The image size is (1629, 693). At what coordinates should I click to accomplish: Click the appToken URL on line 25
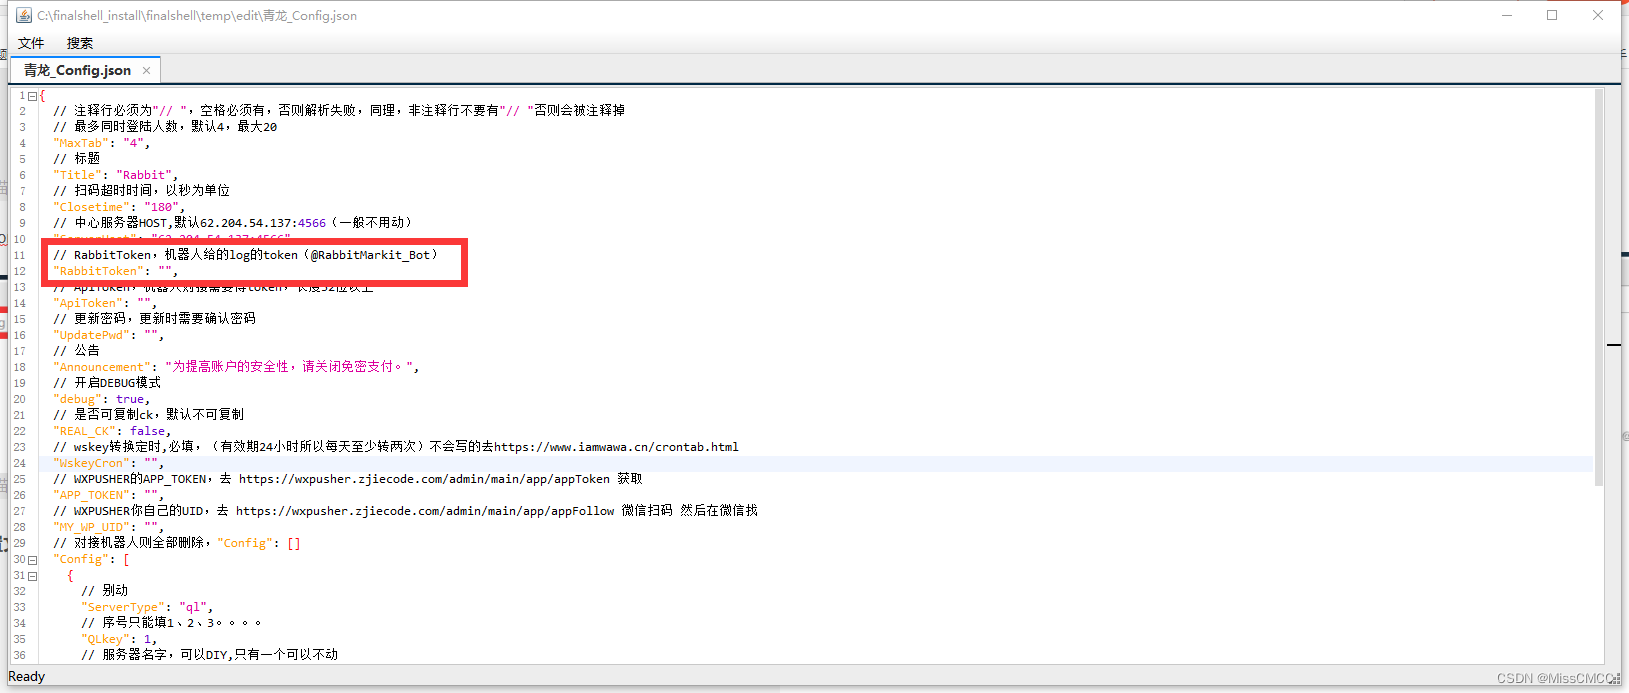click(x=424, y=479)
